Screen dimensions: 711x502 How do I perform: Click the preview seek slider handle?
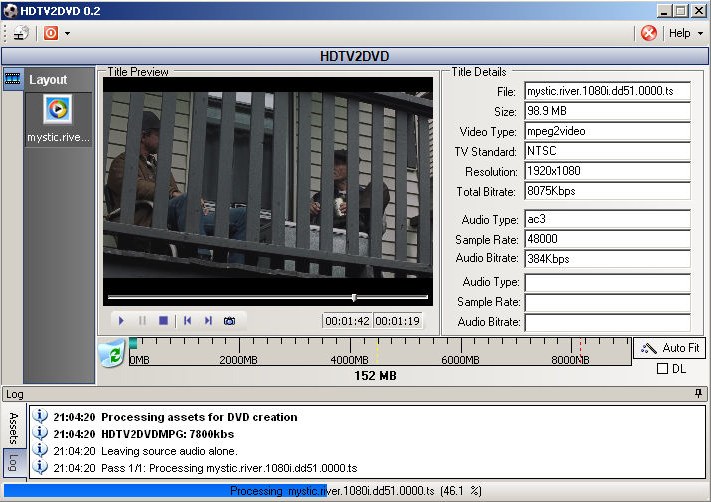pyautogui.click(x=354, y=297)
